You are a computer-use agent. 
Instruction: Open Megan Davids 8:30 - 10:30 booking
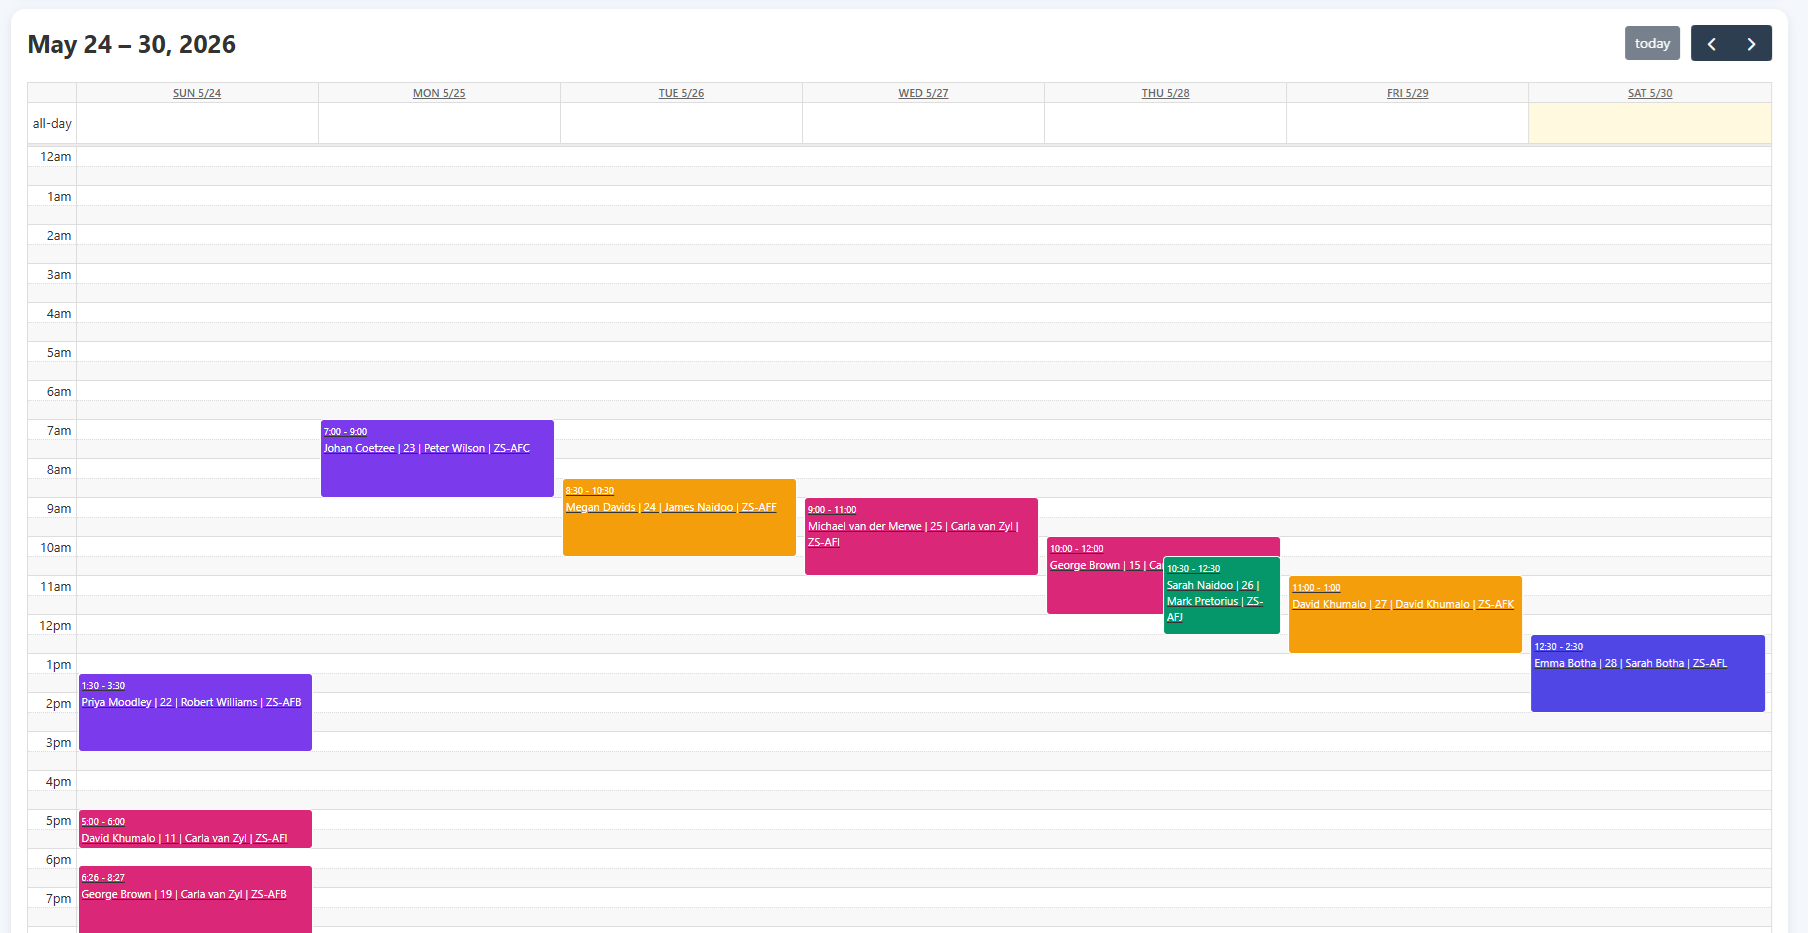pyautogui.click(x=679, y=517)
